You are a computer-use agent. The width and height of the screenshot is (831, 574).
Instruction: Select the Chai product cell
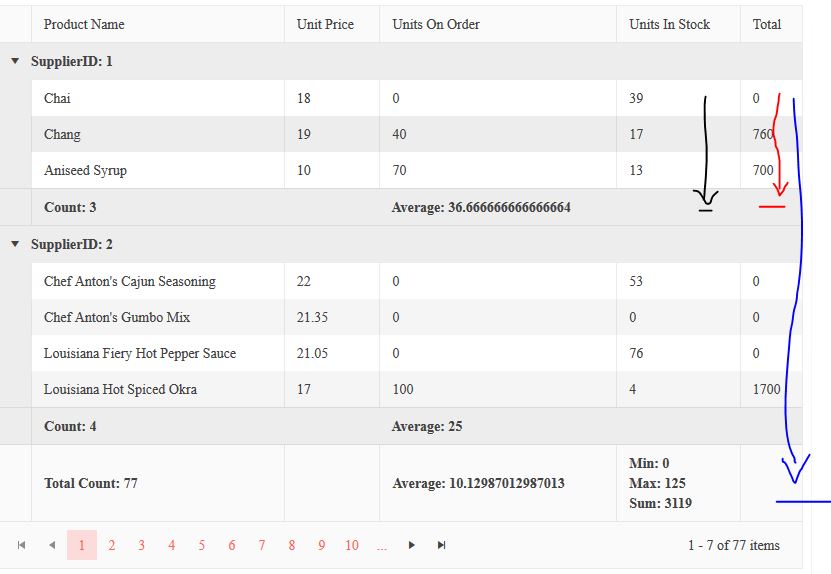(57, 98)
